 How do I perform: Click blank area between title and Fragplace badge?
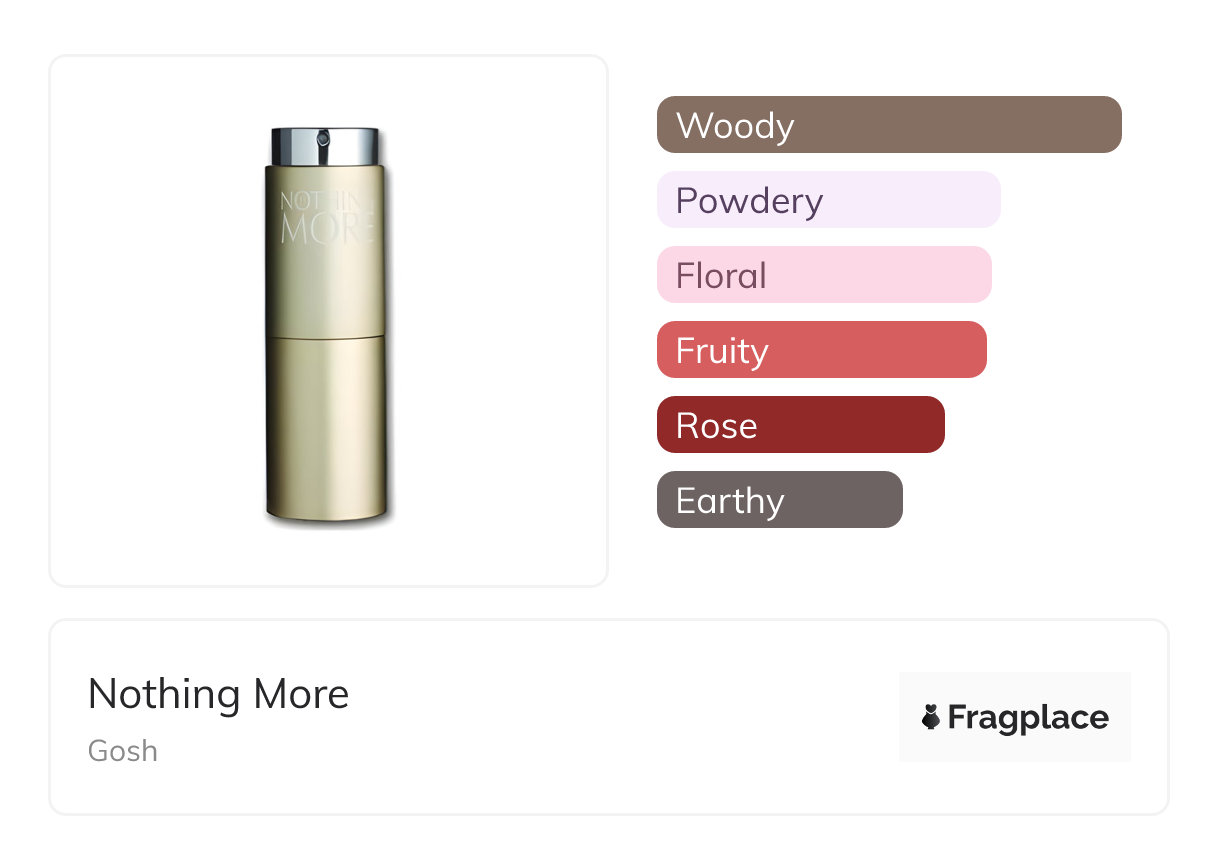[x=620, y=717]
